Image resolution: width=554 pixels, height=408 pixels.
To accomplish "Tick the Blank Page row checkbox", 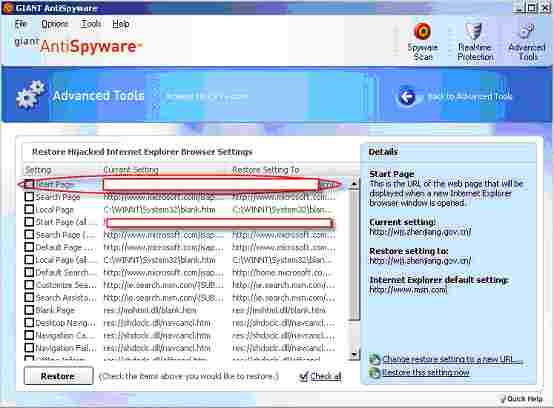I will (x=29, y=310).
